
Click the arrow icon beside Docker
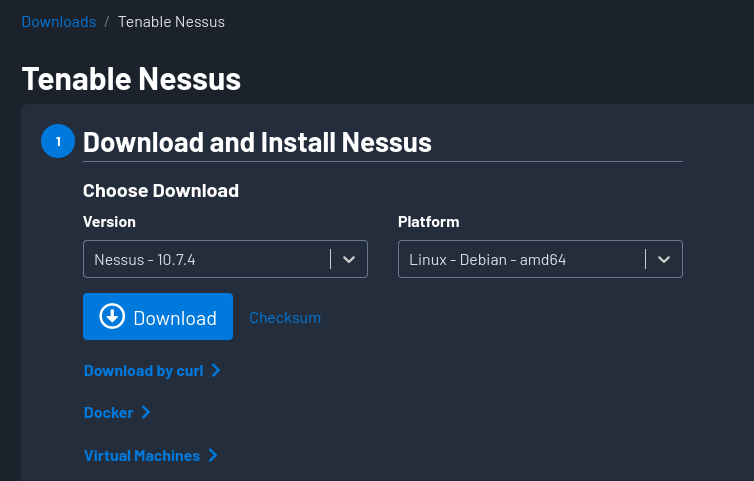[x=146, y=412]
